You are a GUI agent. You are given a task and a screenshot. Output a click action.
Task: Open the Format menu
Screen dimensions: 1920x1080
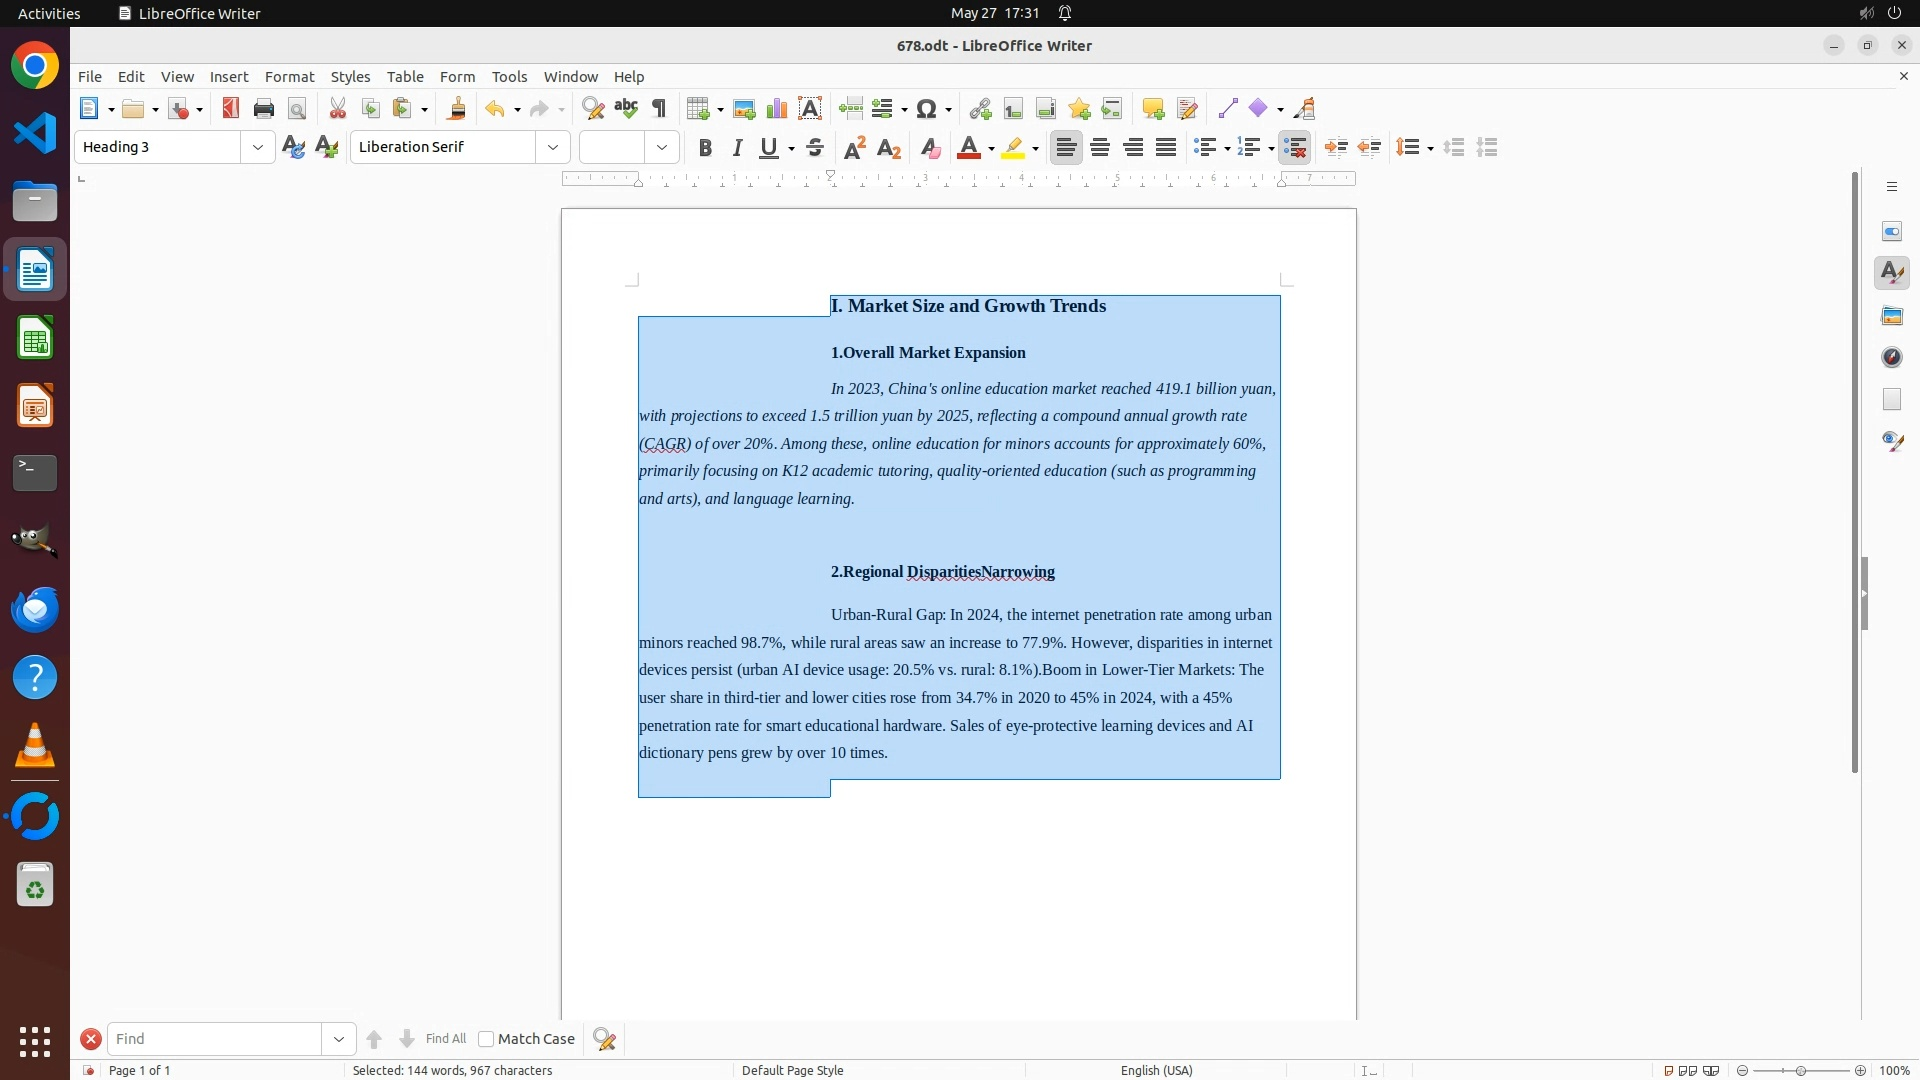point(289,77)
